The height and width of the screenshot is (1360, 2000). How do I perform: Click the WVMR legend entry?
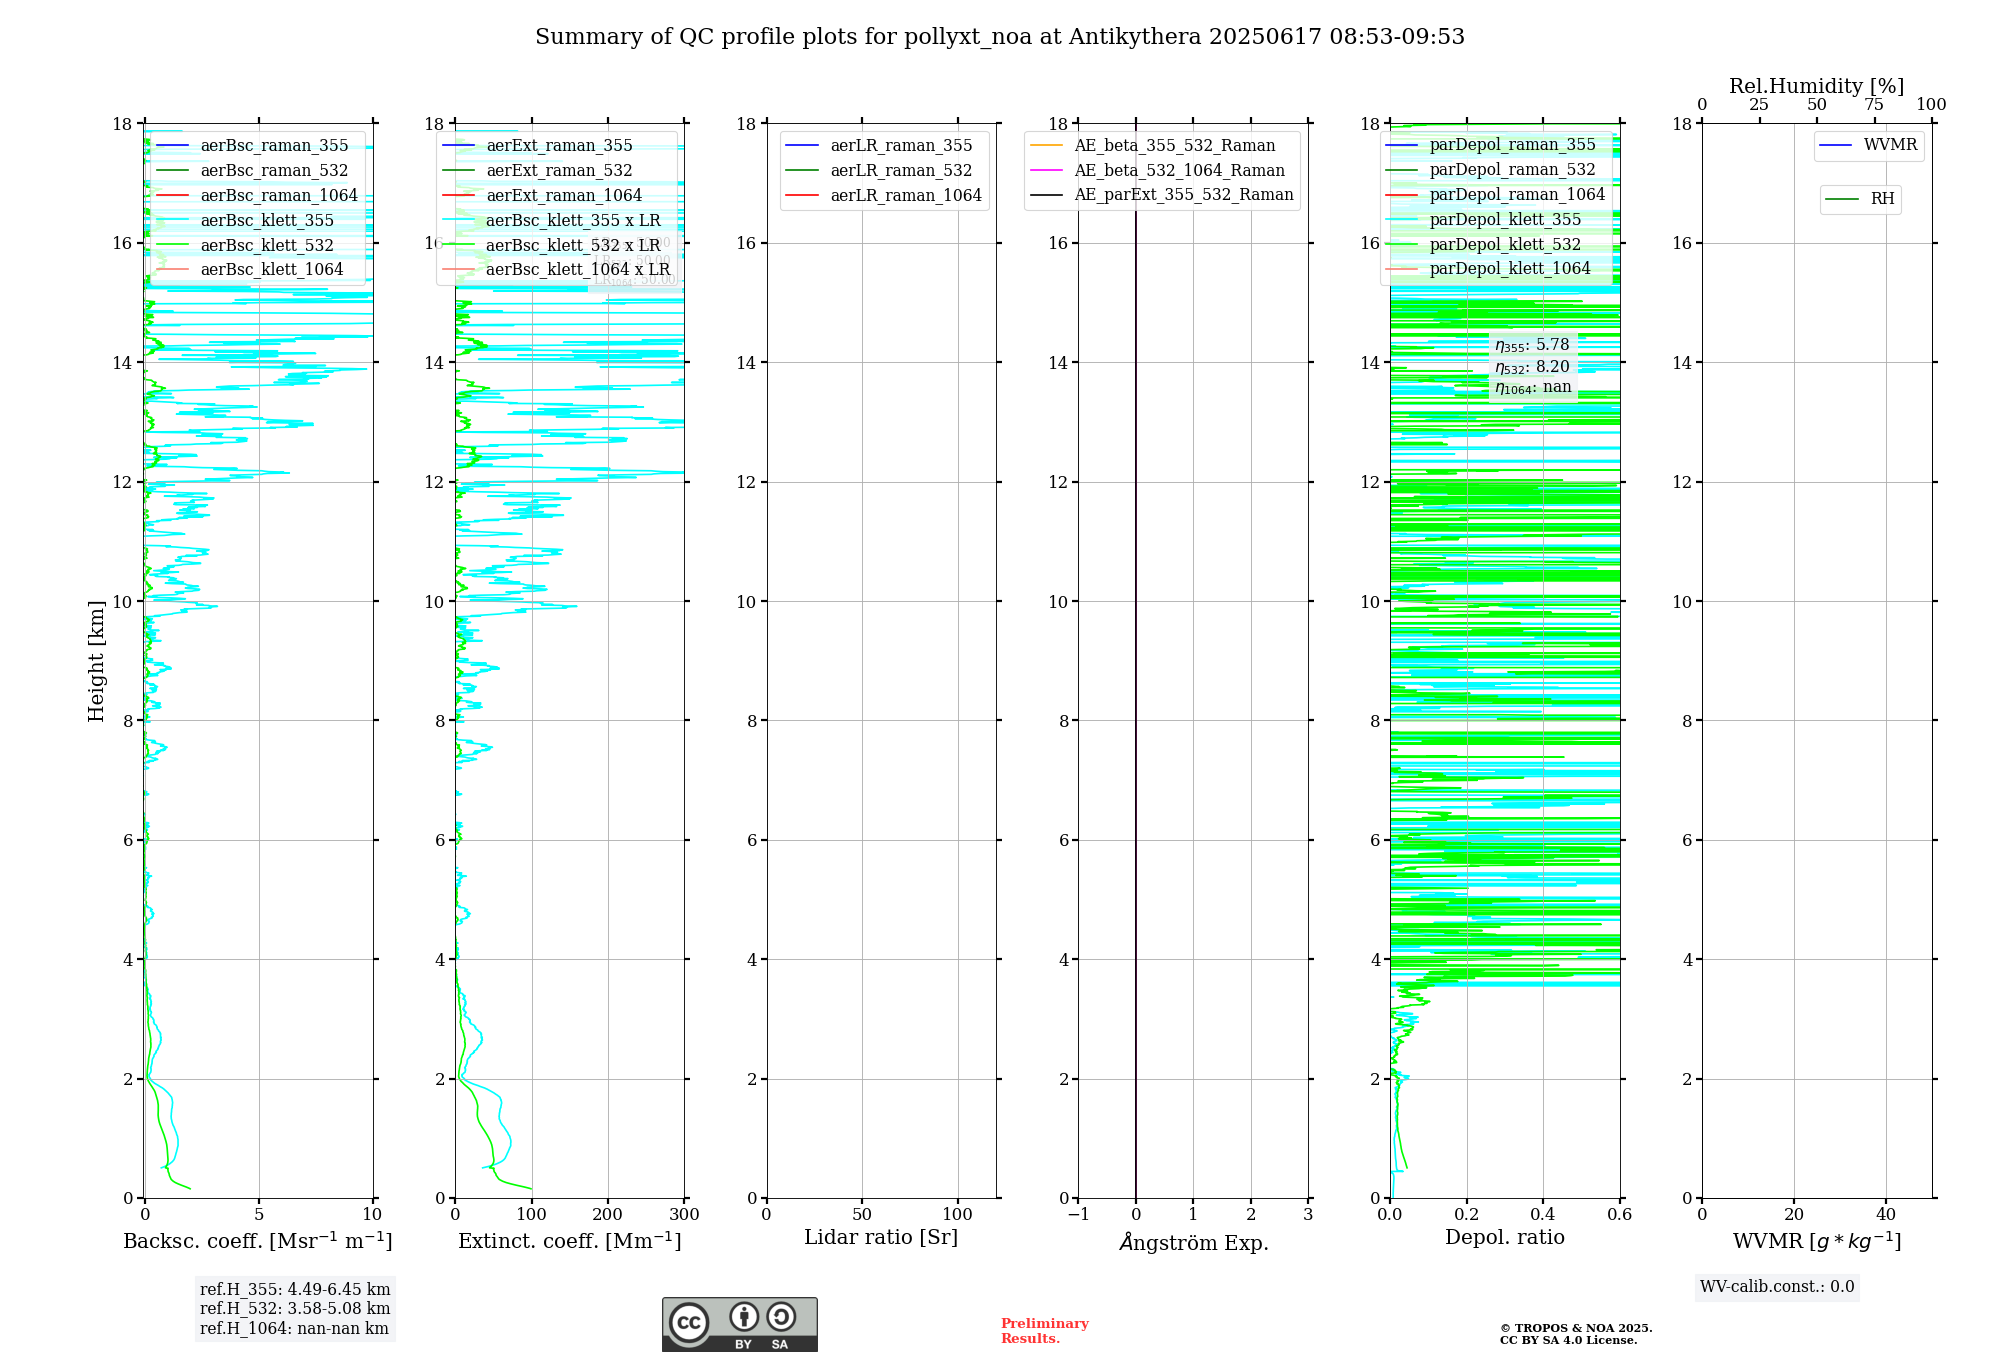pyautogui.click(x=1868, y=146)
